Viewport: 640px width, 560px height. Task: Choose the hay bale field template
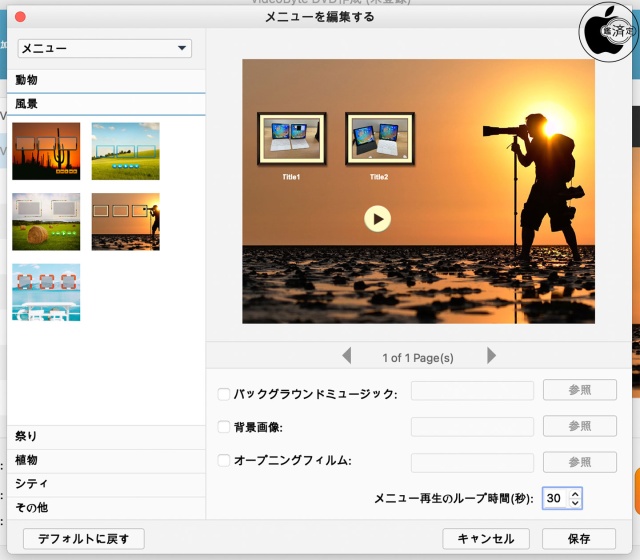click(x=46, y=221)
